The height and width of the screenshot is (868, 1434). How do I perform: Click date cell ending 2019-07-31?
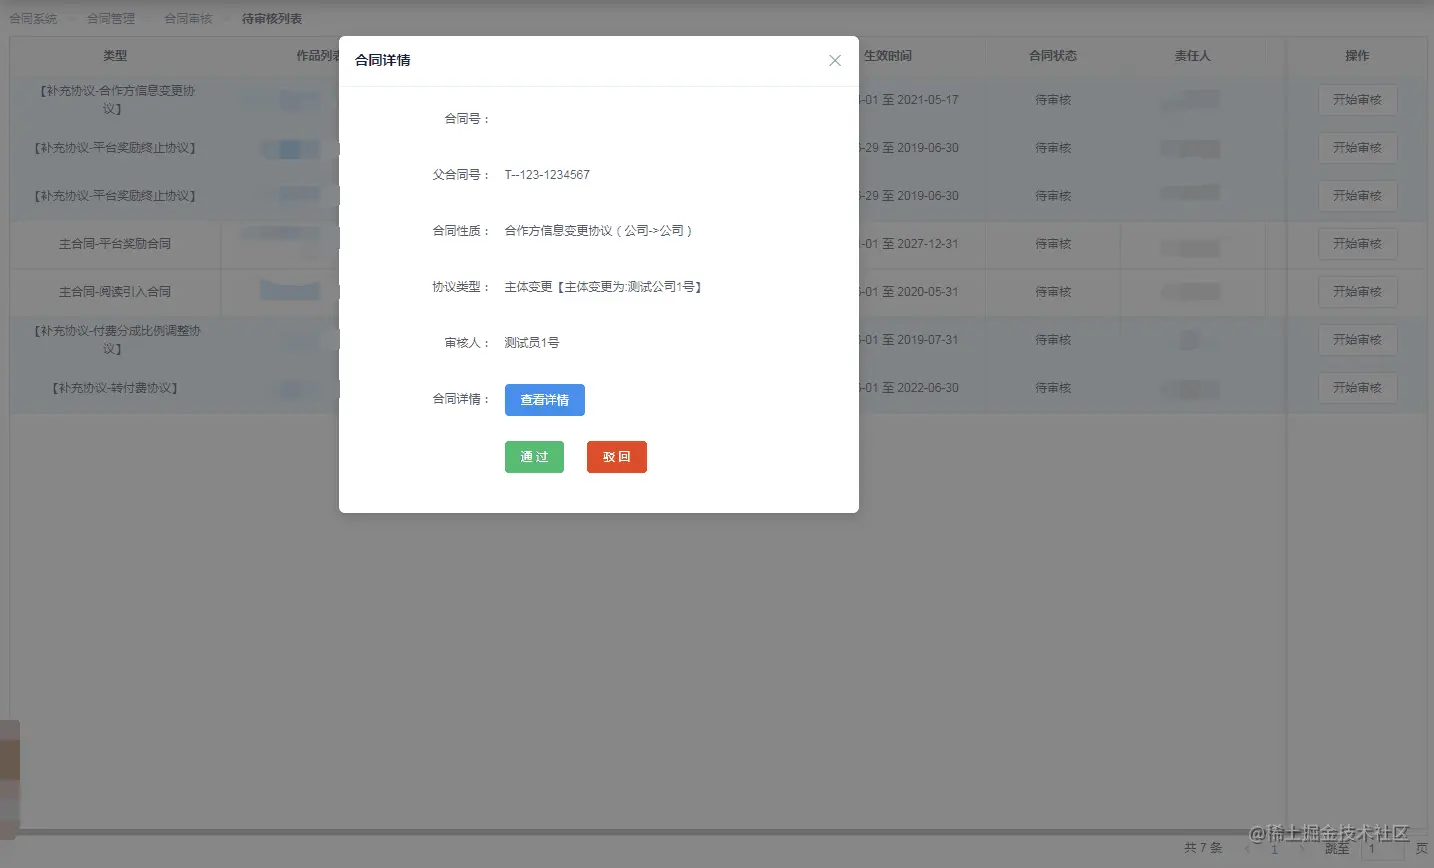(x=909, y=340)
